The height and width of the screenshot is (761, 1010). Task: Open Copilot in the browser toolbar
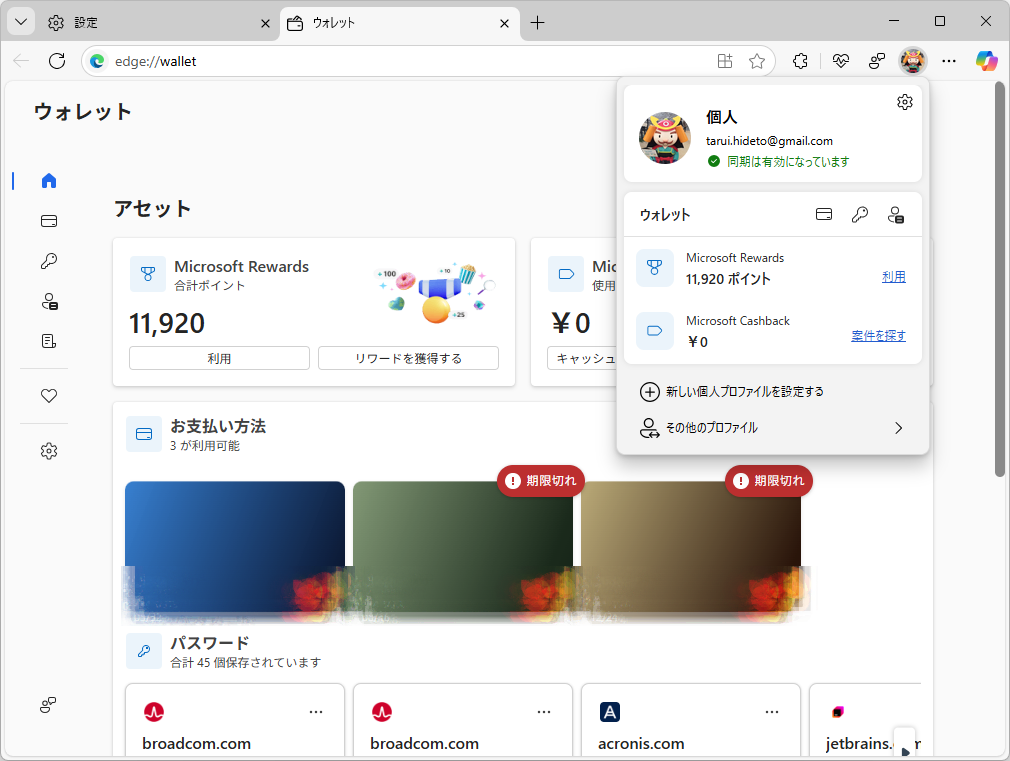[986, 61]
